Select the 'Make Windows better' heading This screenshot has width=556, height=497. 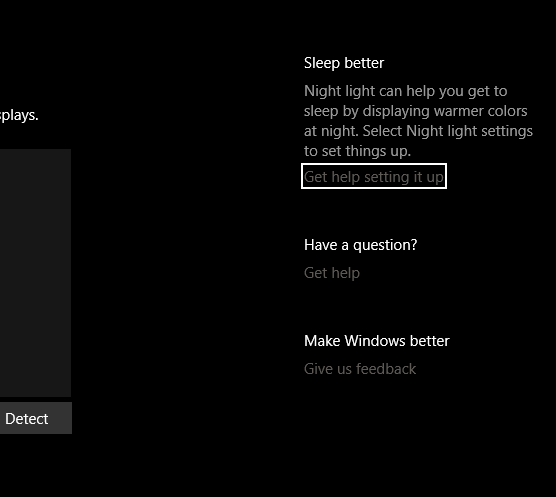pyautogui.click(x=377, y=341)
